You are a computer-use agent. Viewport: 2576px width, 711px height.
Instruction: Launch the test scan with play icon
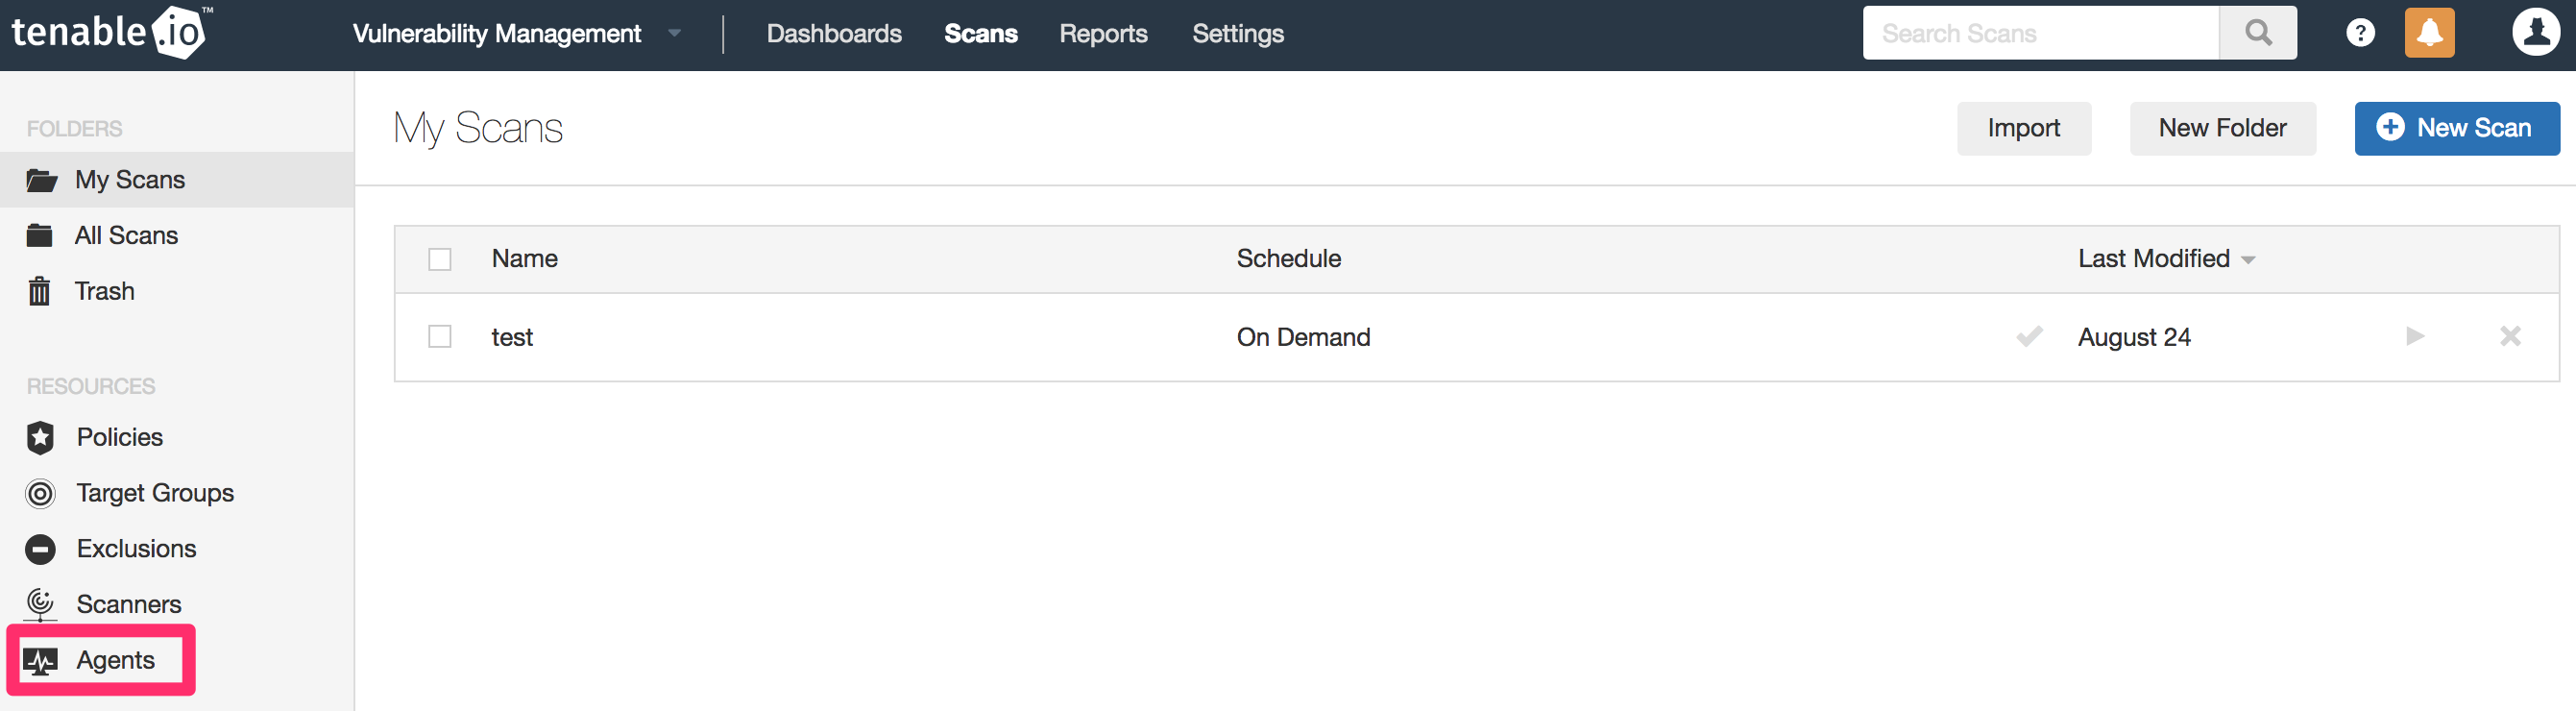(x=2415, y=336)
